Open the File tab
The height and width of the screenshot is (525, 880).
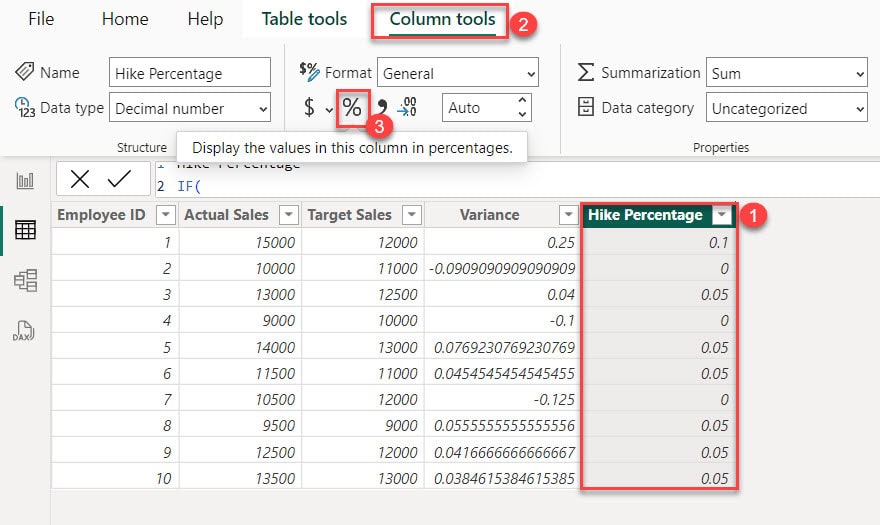[41, 19]
